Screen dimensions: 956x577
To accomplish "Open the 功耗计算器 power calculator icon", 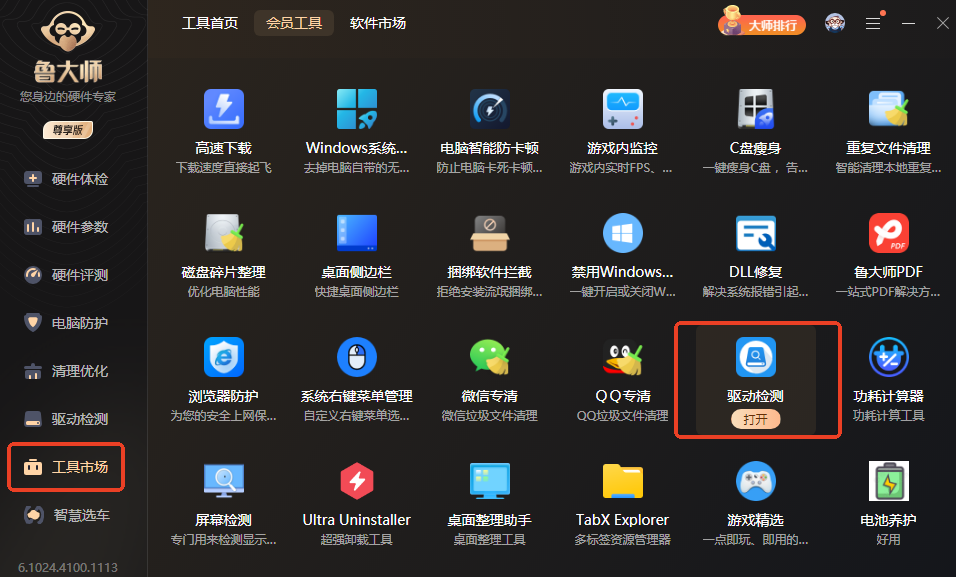I will click(888, 358).
